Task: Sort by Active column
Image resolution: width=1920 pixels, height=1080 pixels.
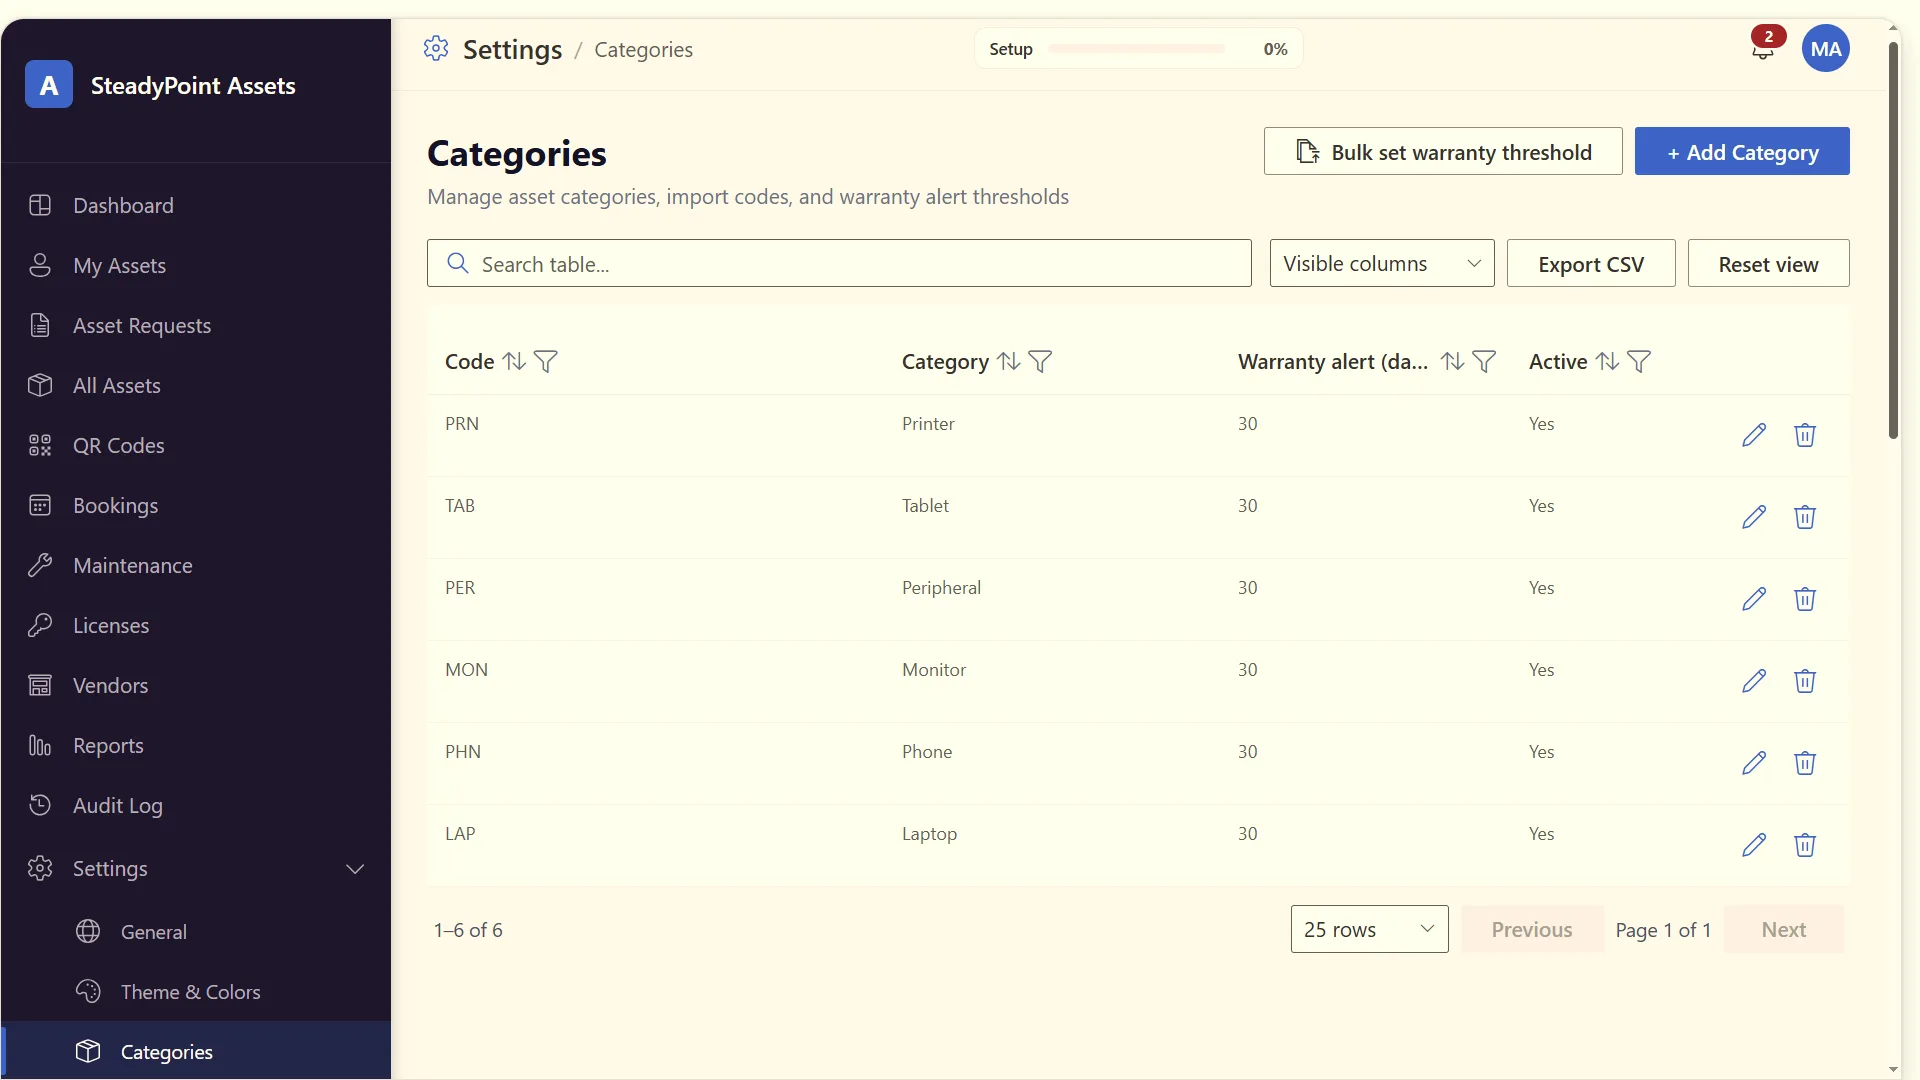Action: (1607, 361)
